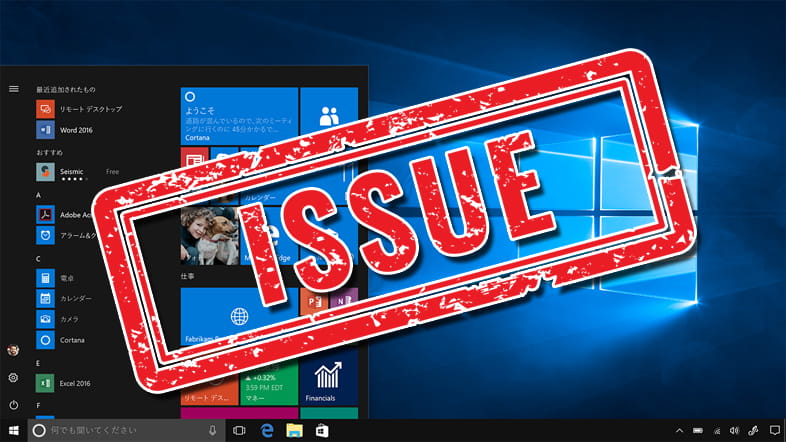Open the network status tray icon

click(717, 430)
